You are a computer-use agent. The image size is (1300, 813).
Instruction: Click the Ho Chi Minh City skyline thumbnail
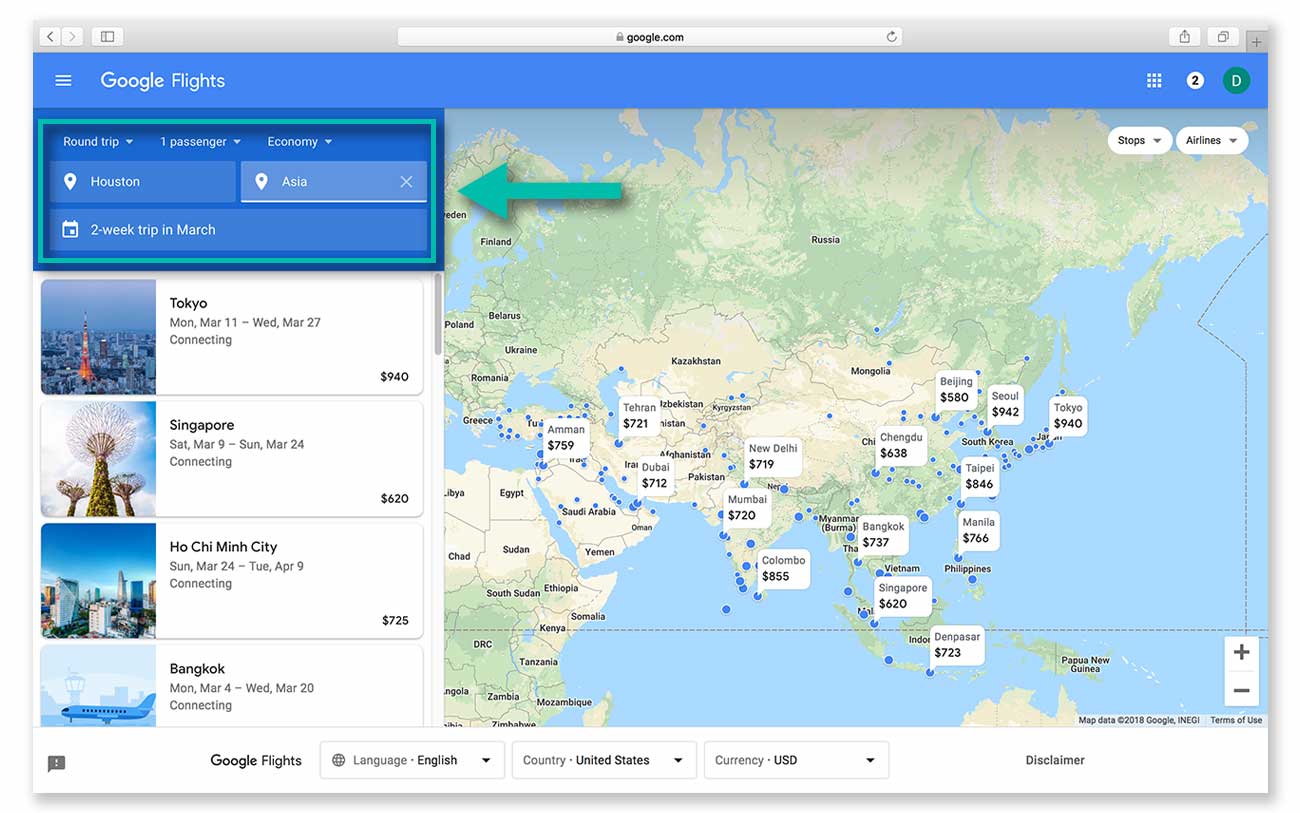98,581
